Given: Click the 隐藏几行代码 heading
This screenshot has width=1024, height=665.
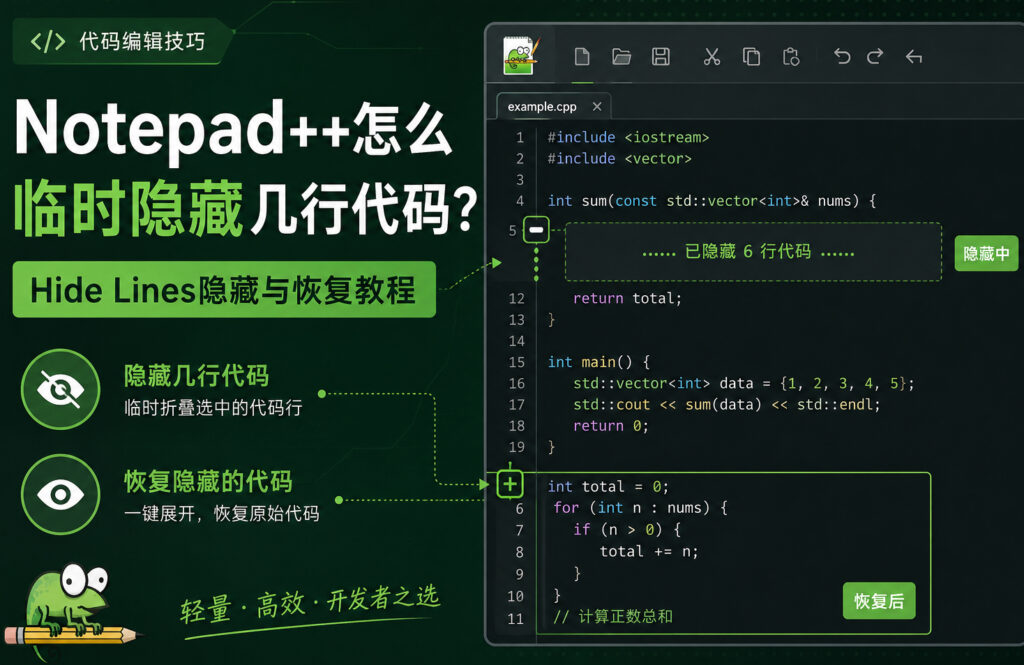Looking at the screenshot, I should [x=197, y=376].
